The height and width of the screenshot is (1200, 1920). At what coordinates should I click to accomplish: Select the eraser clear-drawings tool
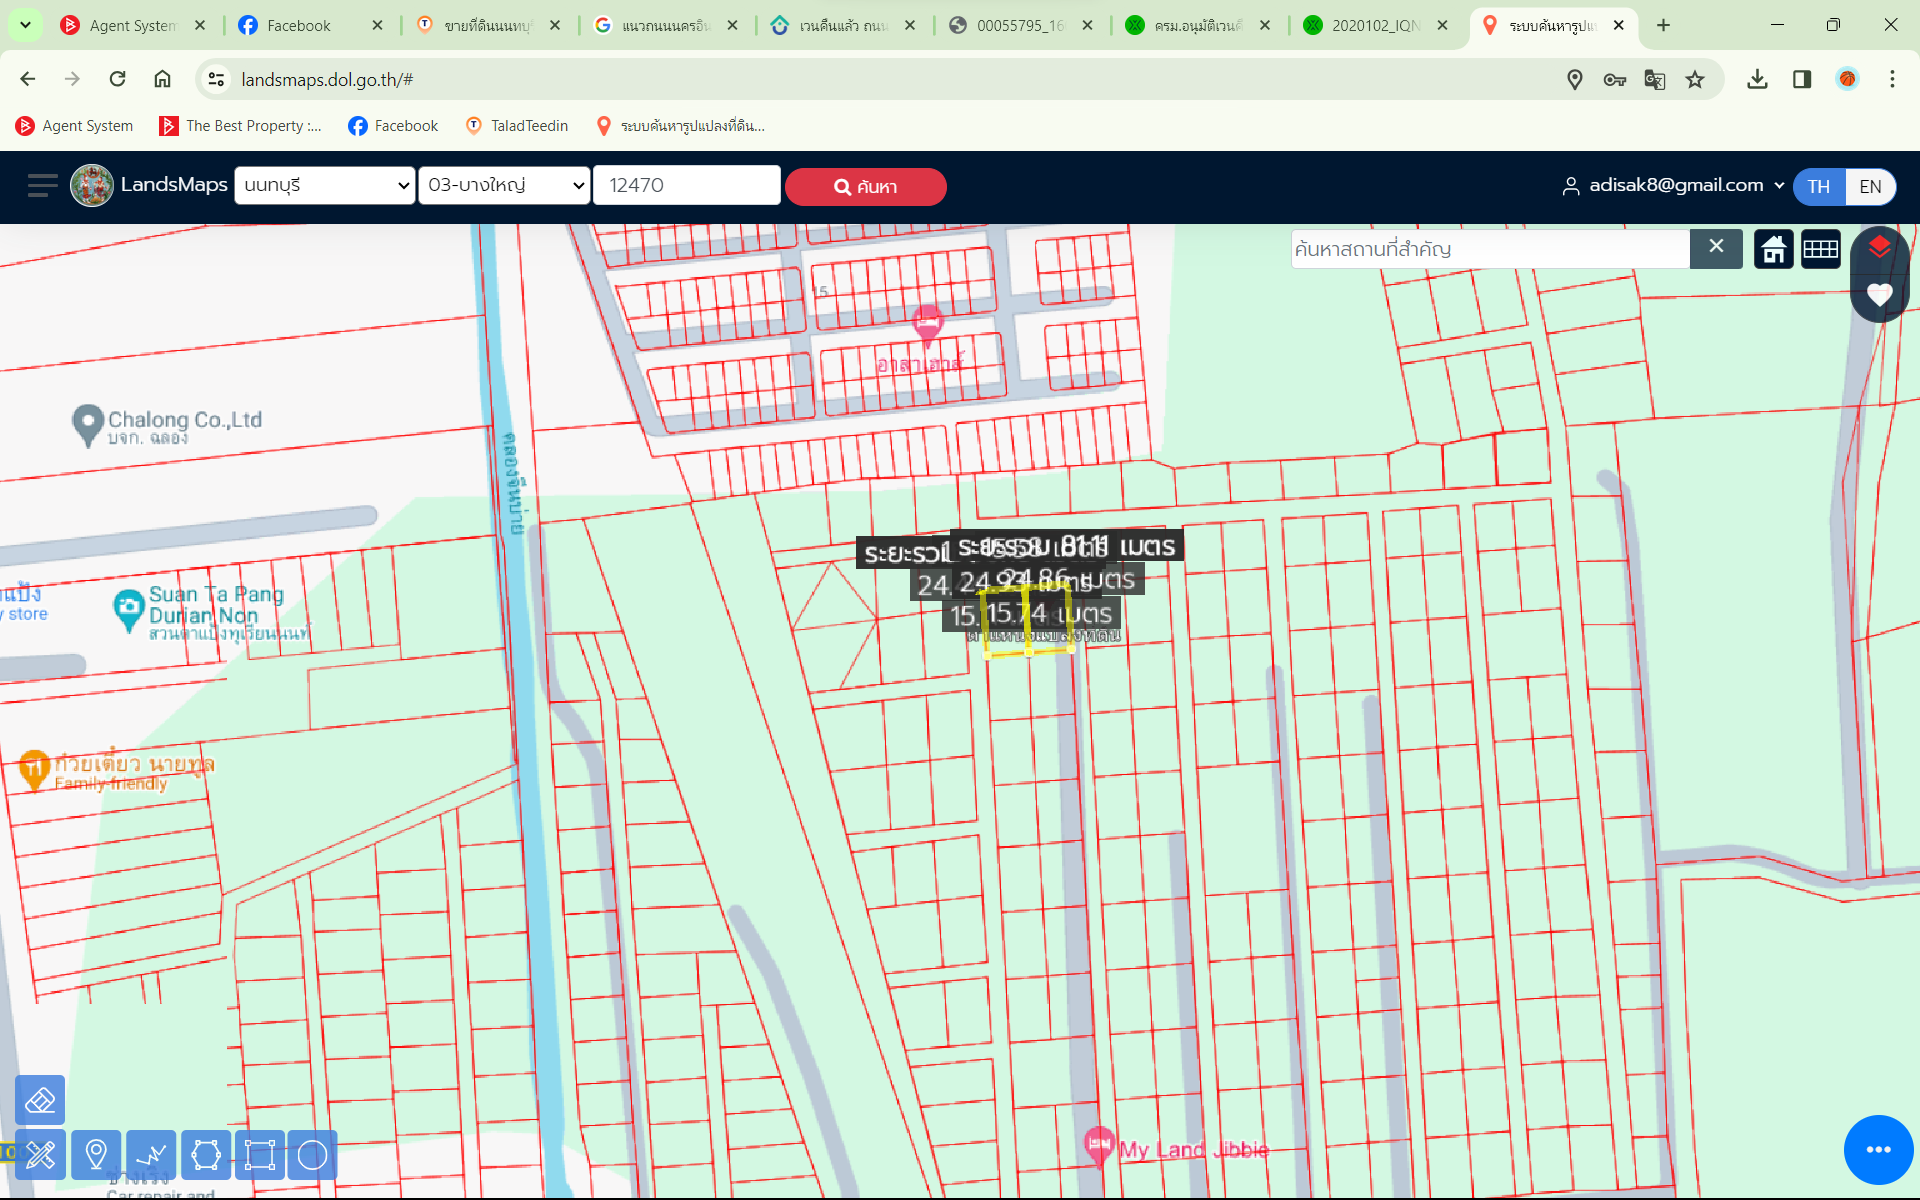[x=40, y=1101]
